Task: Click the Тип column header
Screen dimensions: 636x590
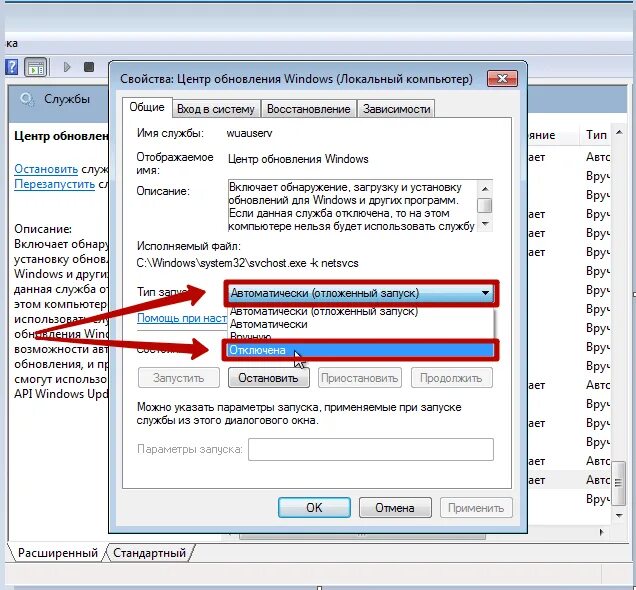Action: click(x=595, y=135)
